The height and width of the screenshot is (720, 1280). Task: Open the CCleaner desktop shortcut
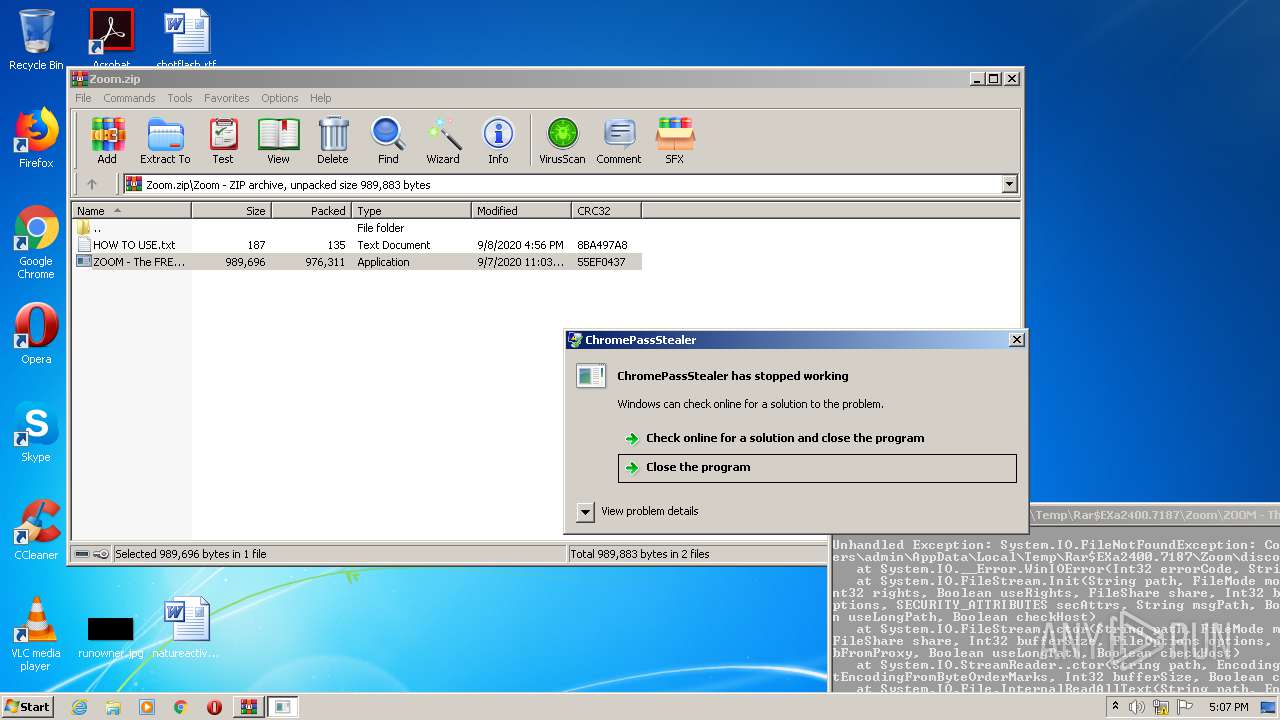[x=36, y=530]
